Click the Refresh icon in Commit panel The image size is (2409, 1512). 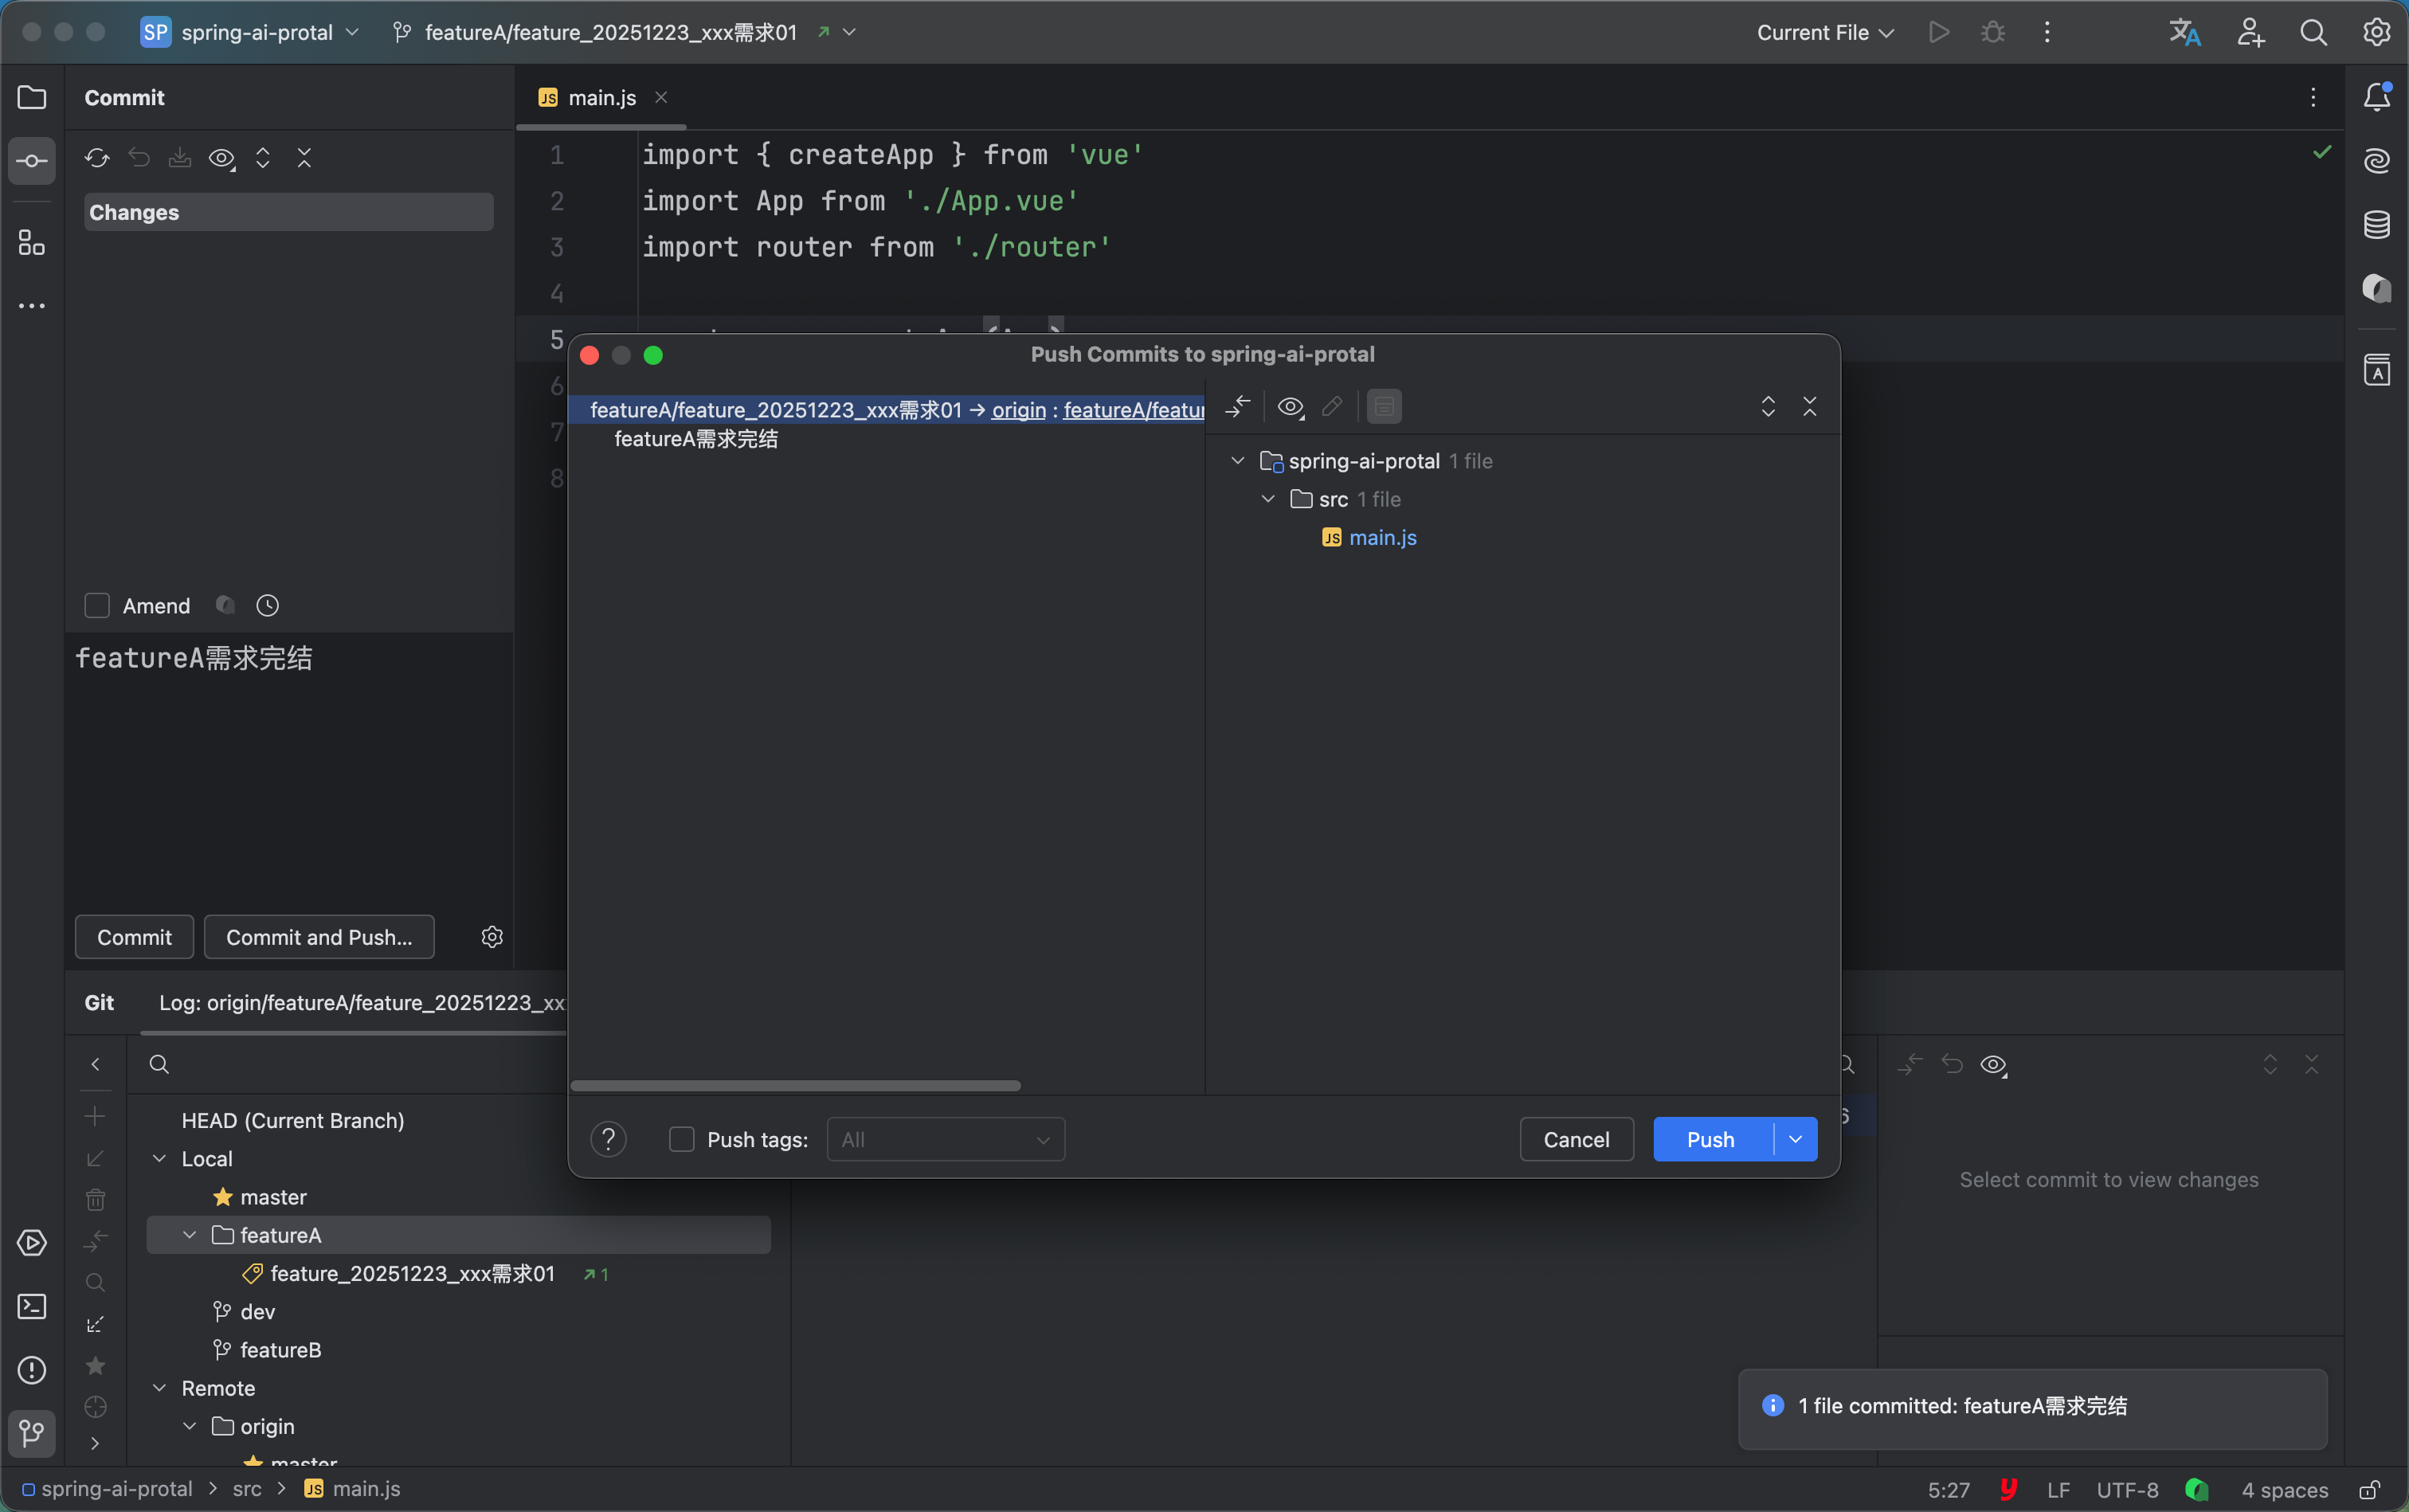point(96,158)
